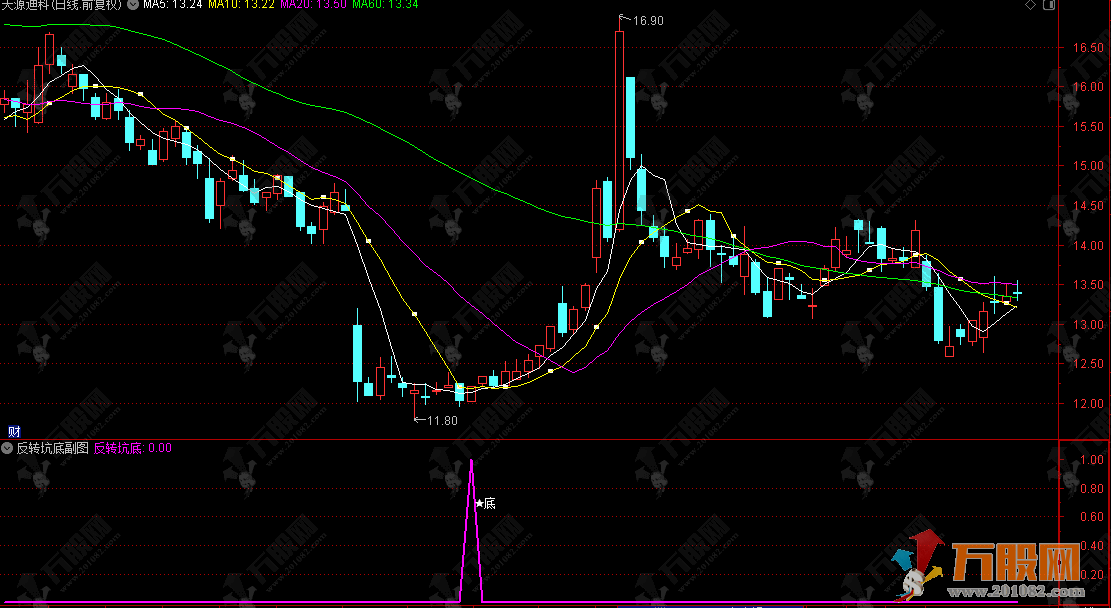Click the 反转坑底副图 indicator name
Viewport: 1111px width, 608px height.
[53, 449]
